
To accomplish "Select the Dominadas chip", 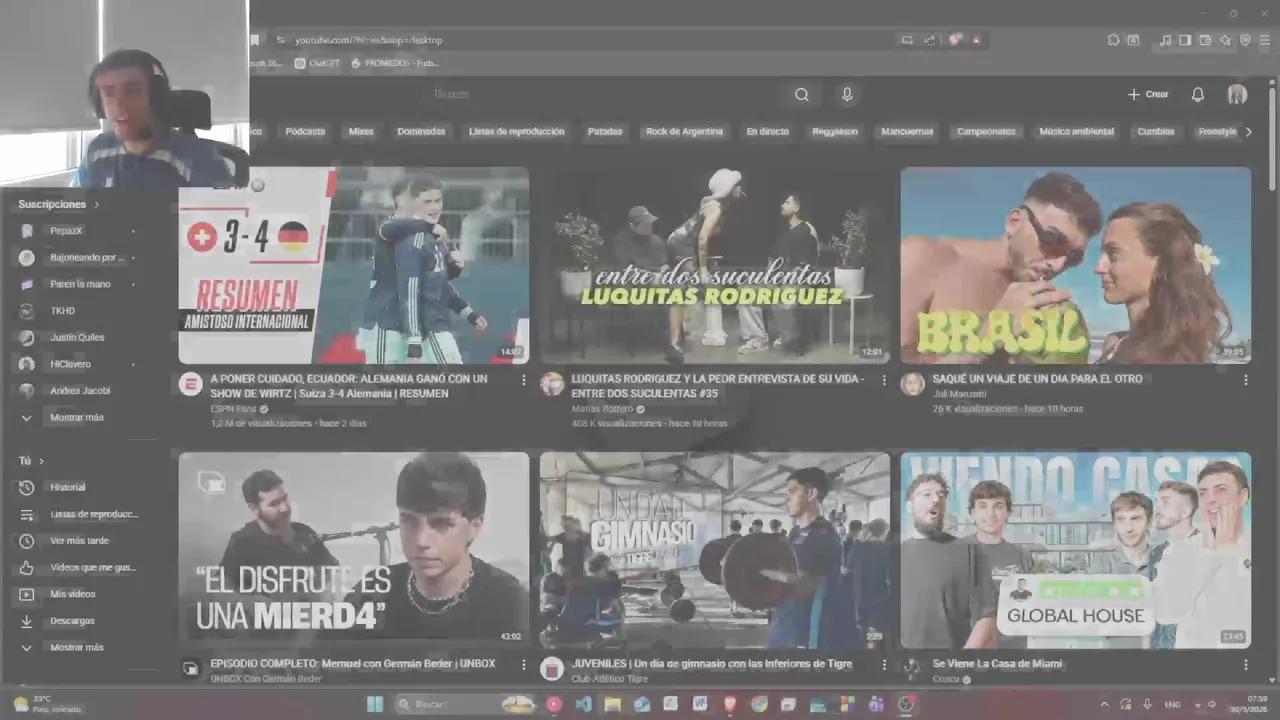I will 421,131.
